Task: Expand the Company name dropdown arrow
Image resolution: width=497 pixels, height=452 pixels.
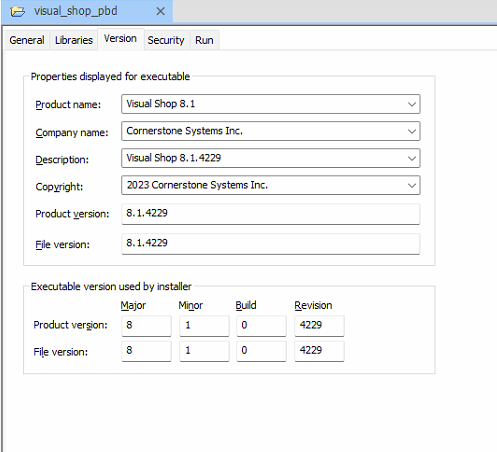Action: pyautogui.click(x=412, y=131)
